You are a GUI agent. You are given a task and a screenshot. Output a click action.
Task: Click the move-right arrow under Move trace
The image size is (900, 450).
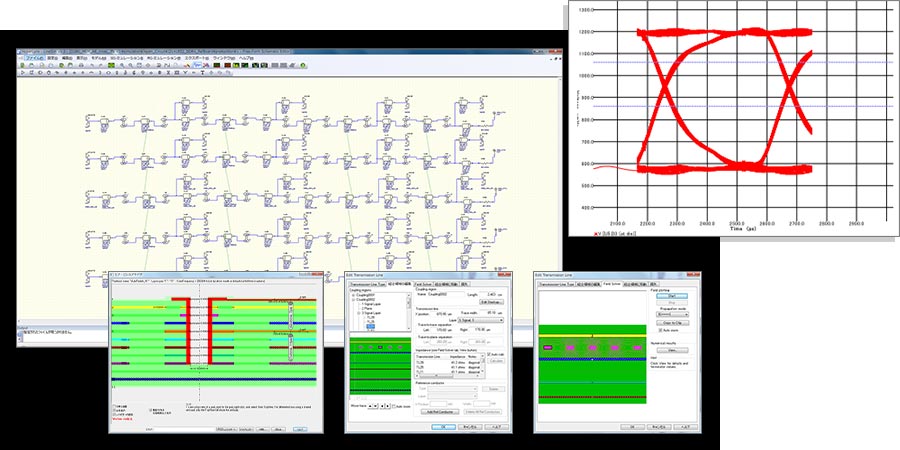[x=386, y=406]
